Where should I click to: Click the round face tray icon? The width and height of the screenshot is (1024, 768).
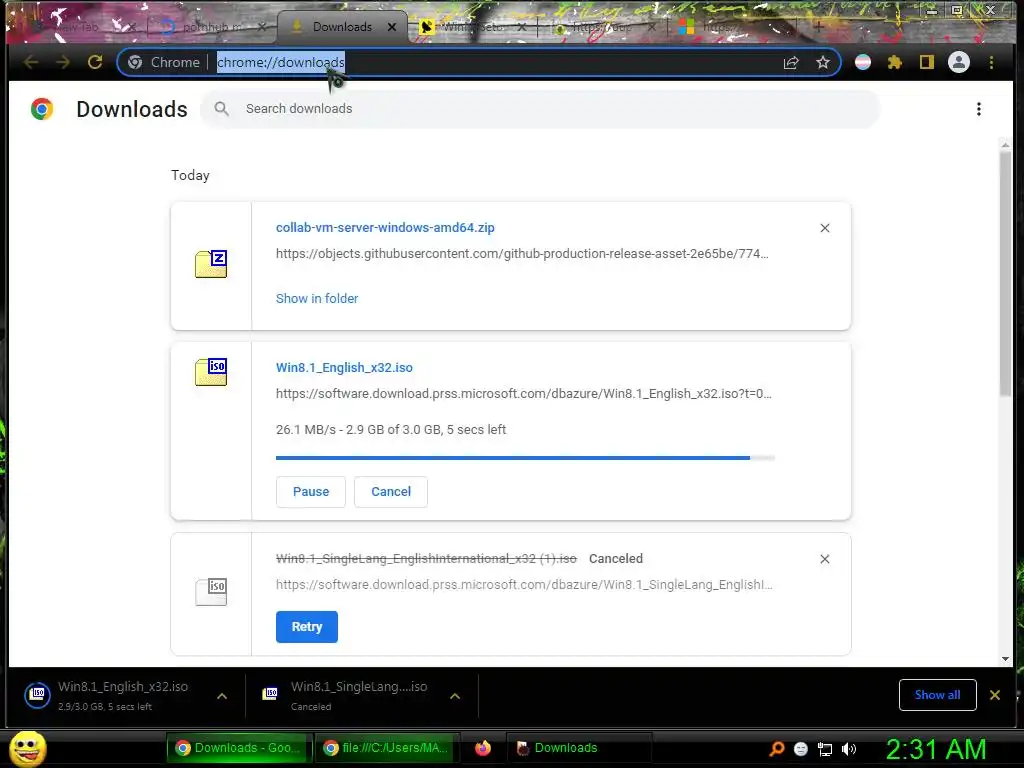(801, 749)
